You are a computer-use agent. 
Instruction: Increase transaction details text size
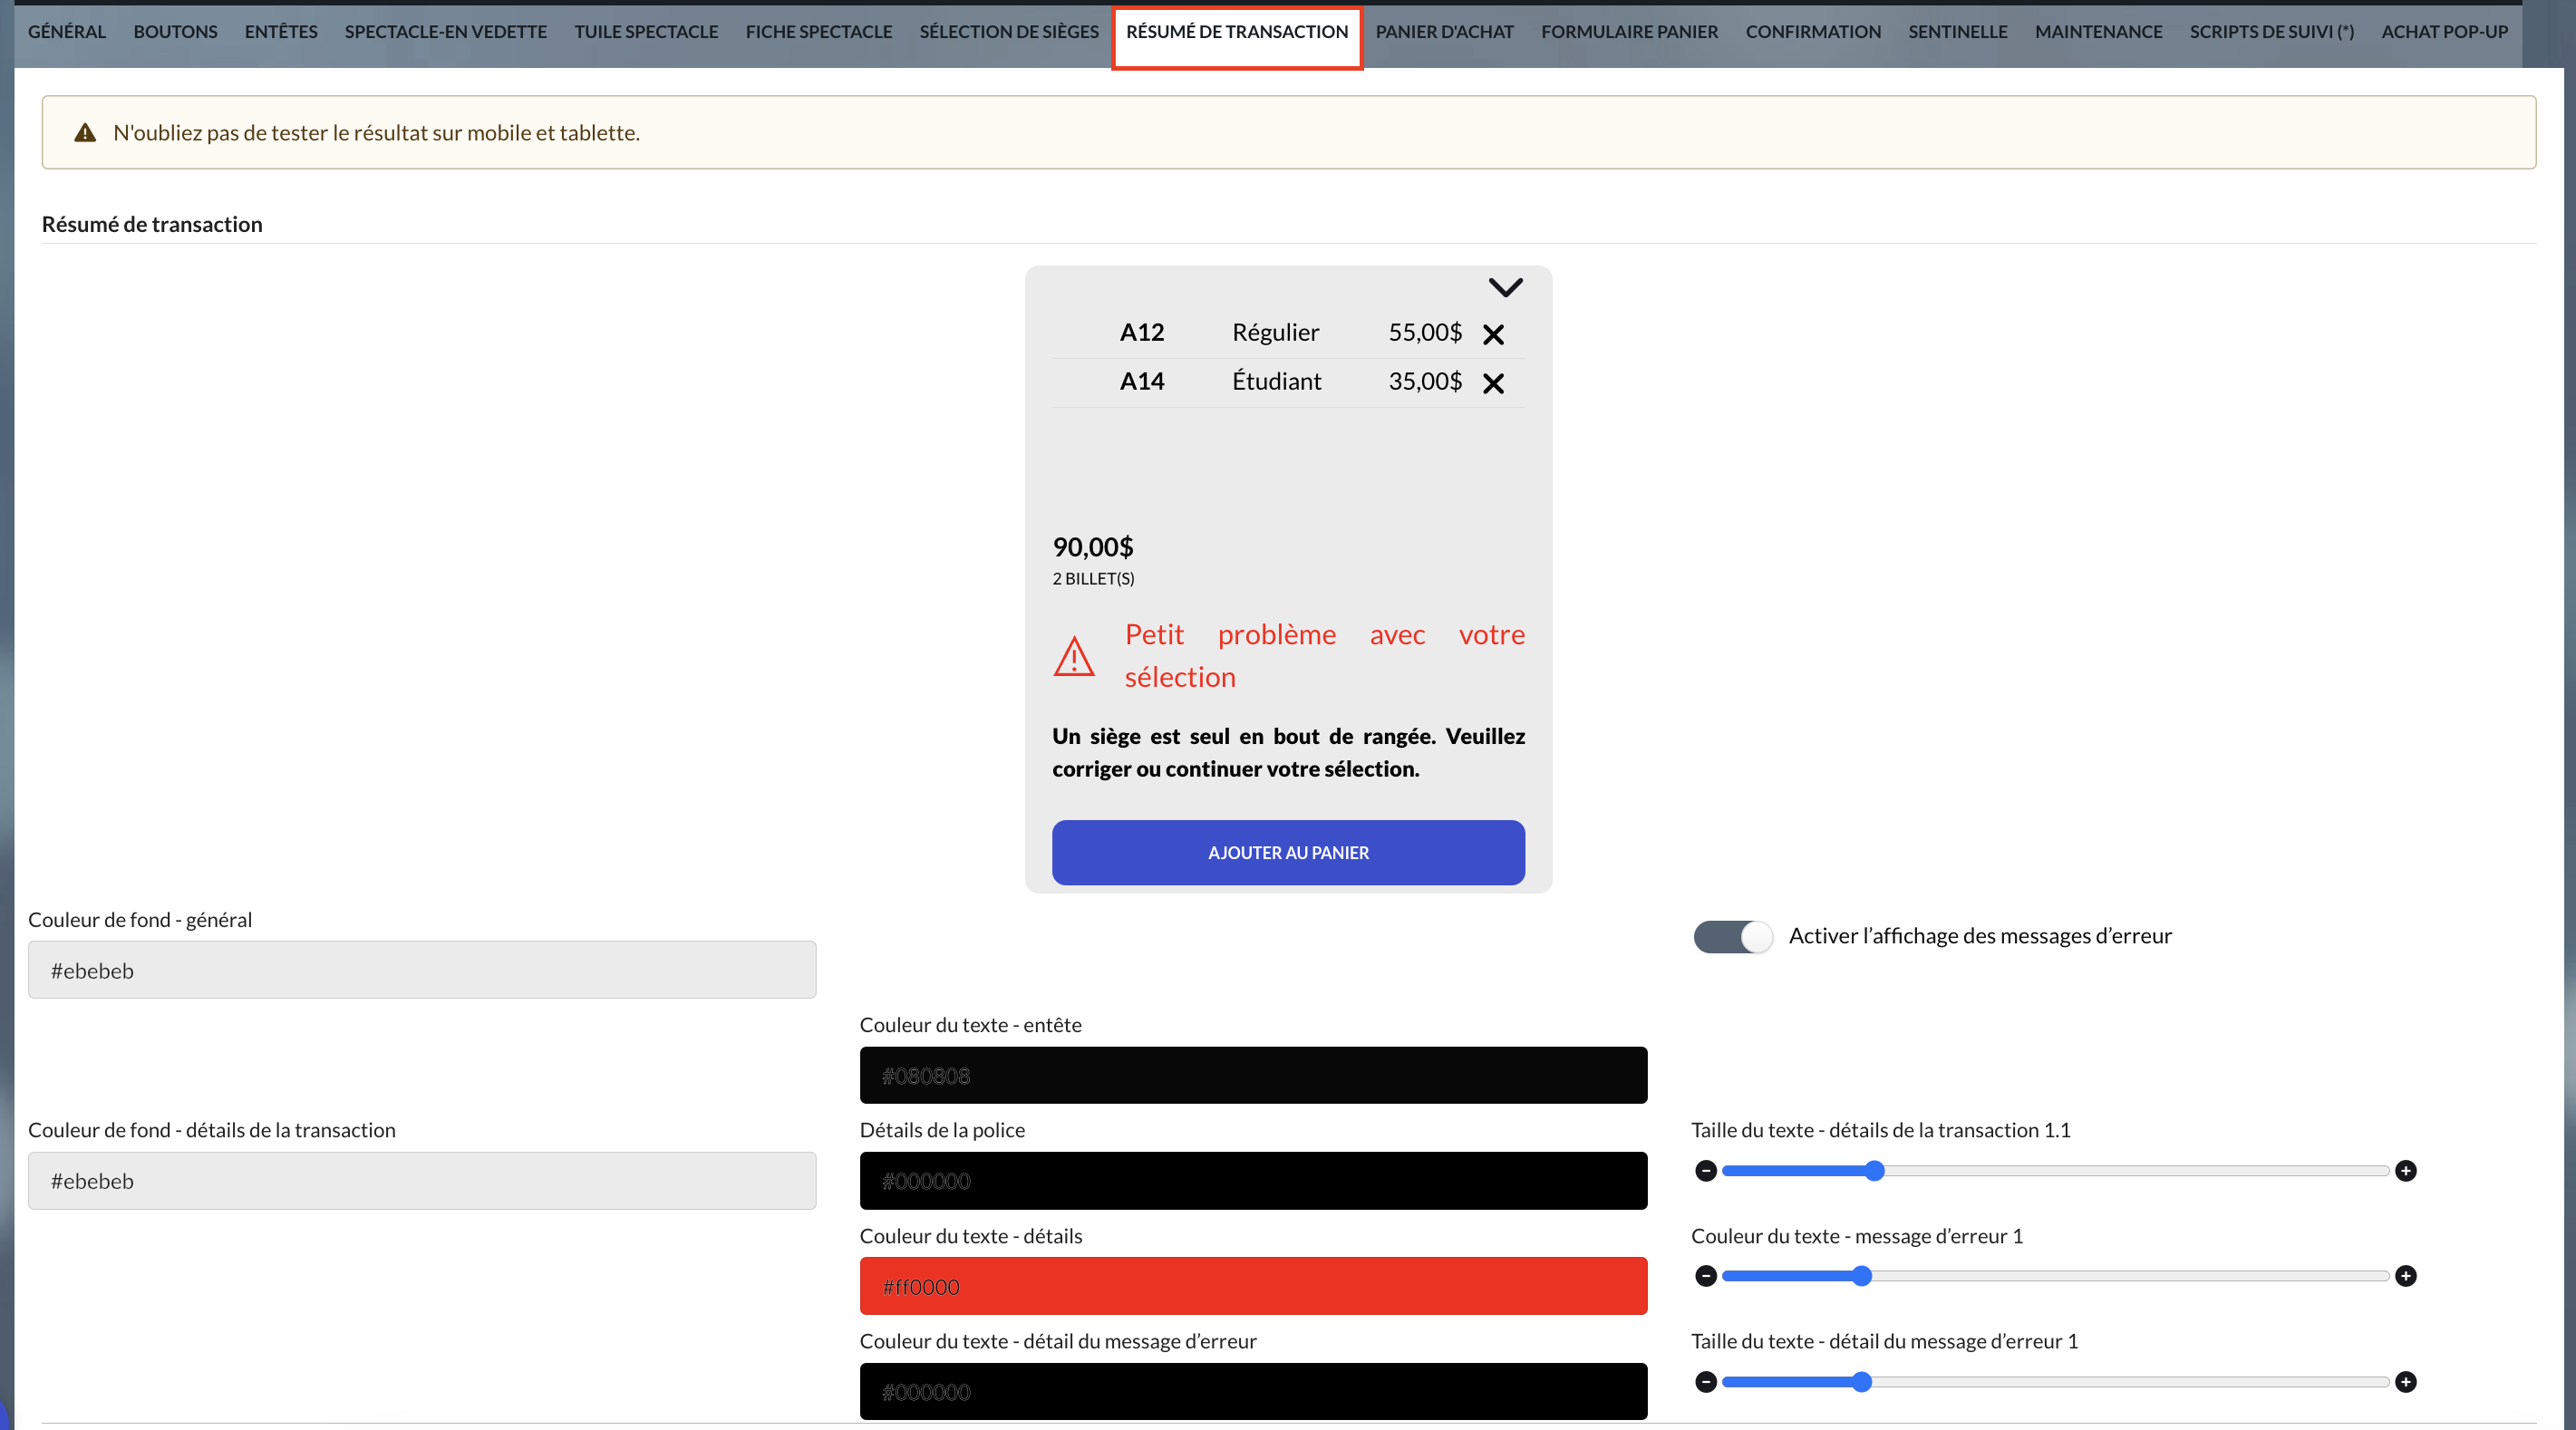[2406, 1171]
